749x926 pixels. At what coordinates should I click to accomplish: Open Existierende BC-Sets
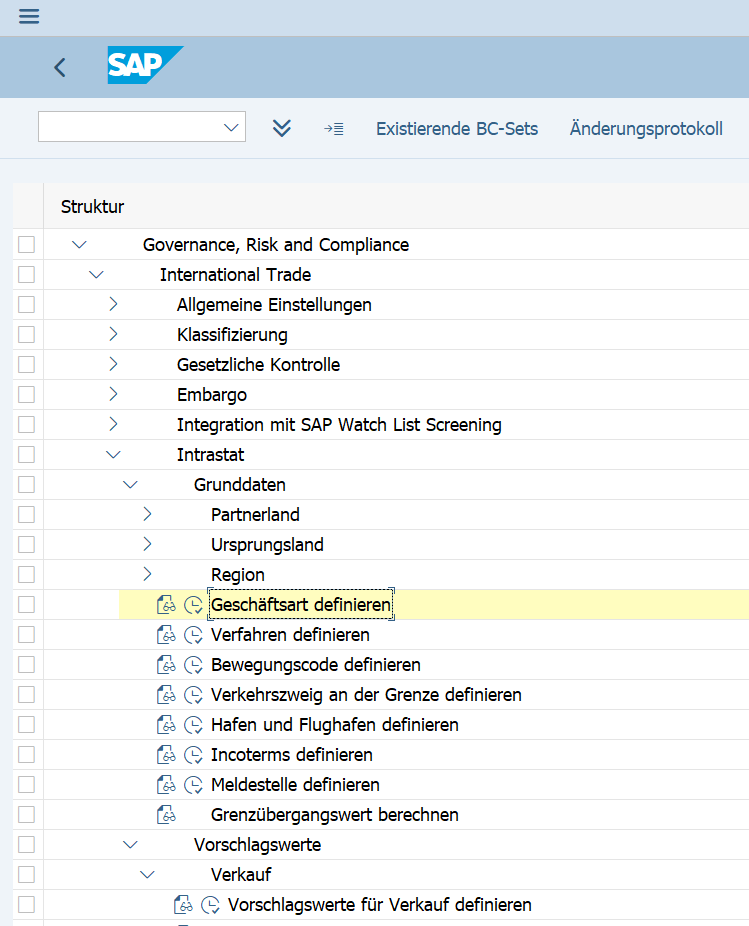click(x=456, y=128)
